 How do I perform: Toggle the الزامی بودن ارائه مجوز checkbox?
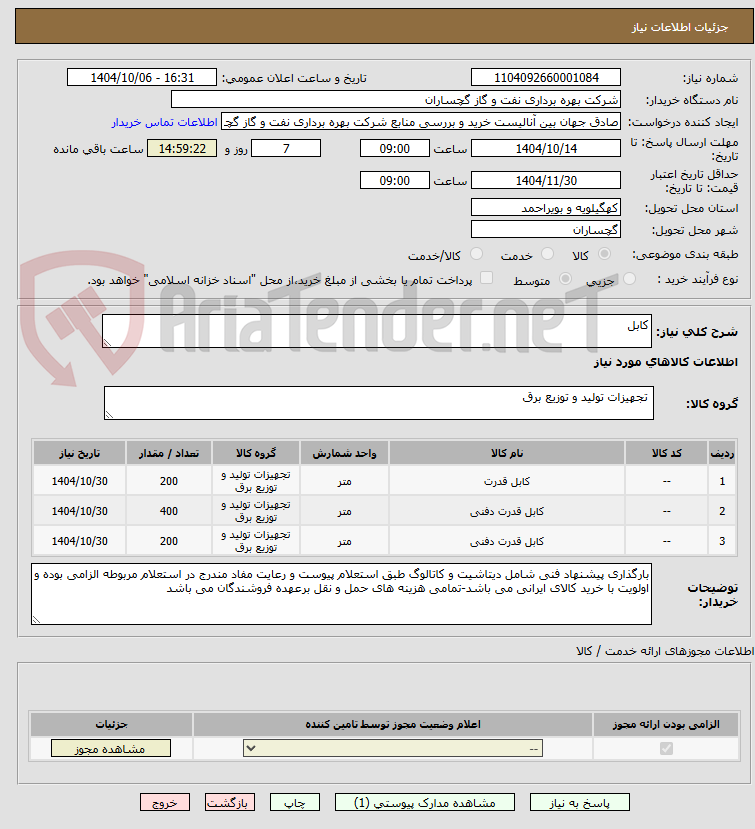pyautogui.click(x=666, y=749)
